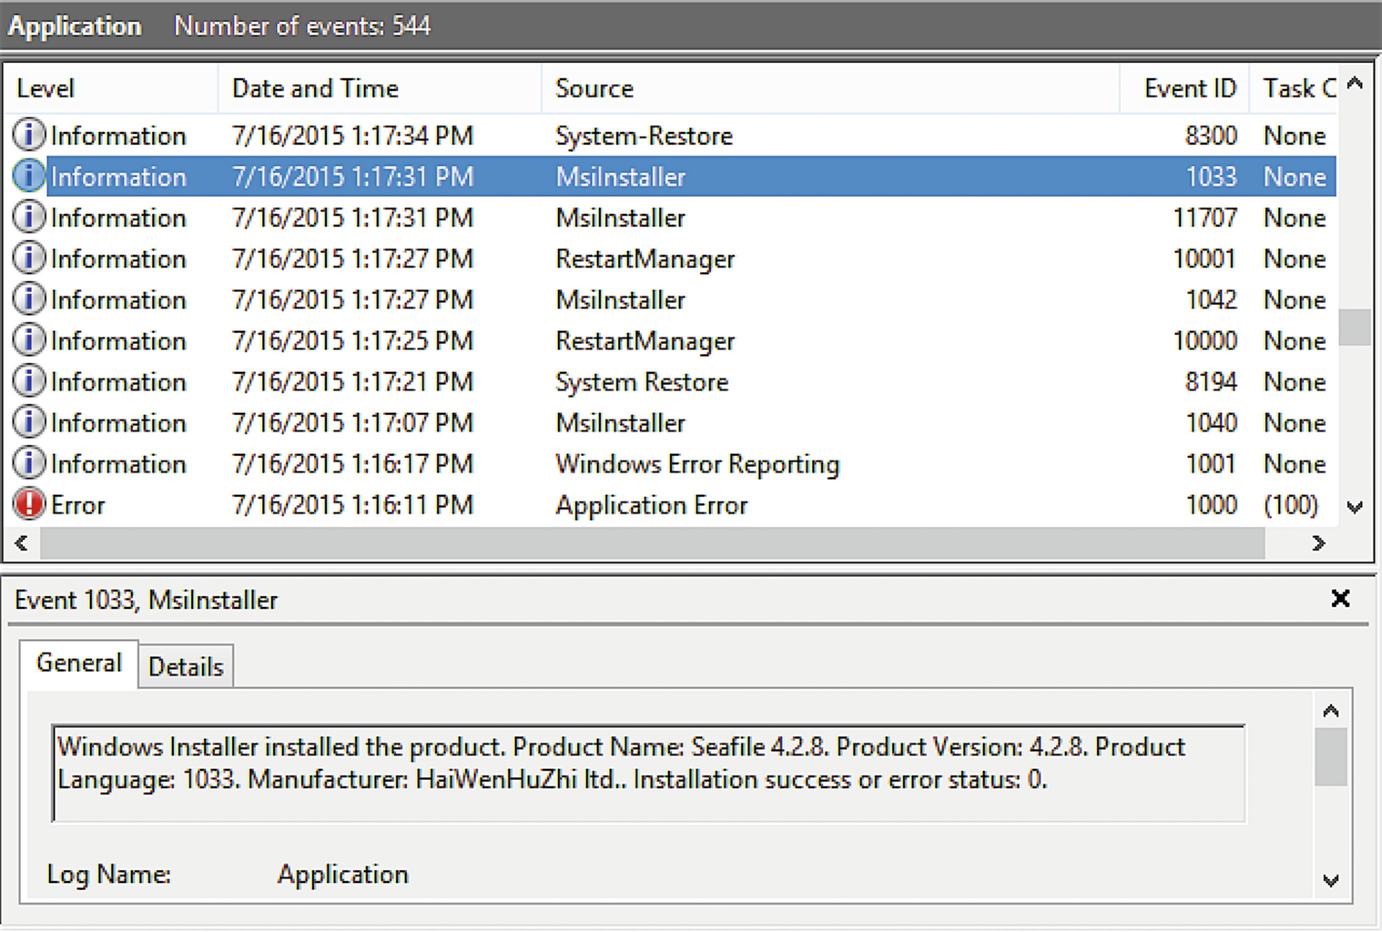Click the Event ID value 1001

point(1211,463)
